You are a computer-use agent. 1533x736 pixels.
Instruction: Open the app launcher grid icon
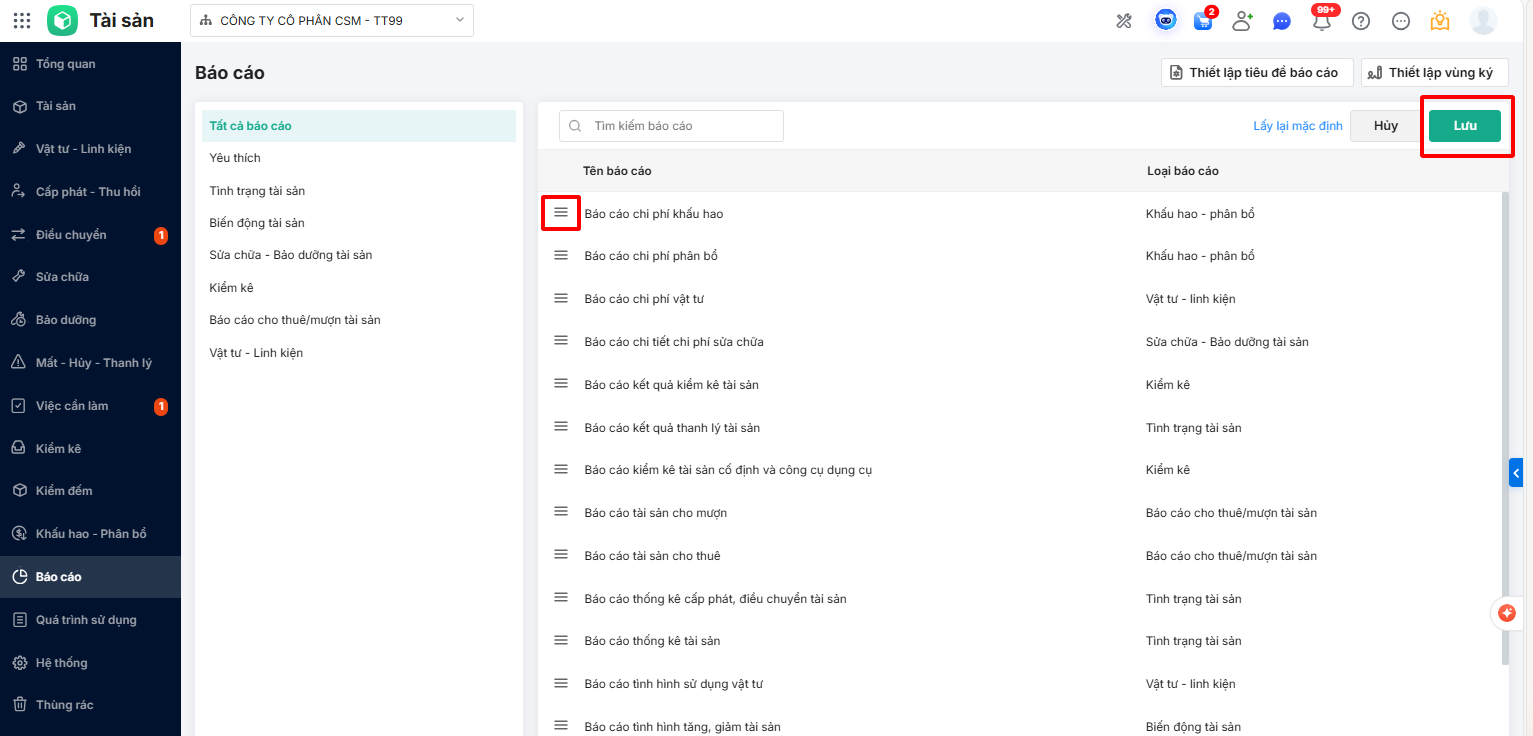tap(22, 20)
